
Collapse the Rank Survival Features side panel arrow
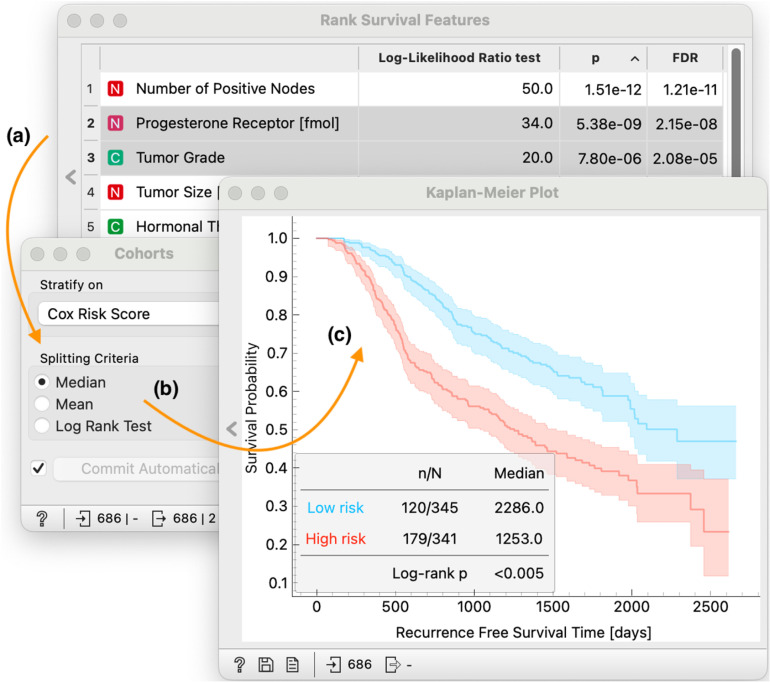pos(71,177)
